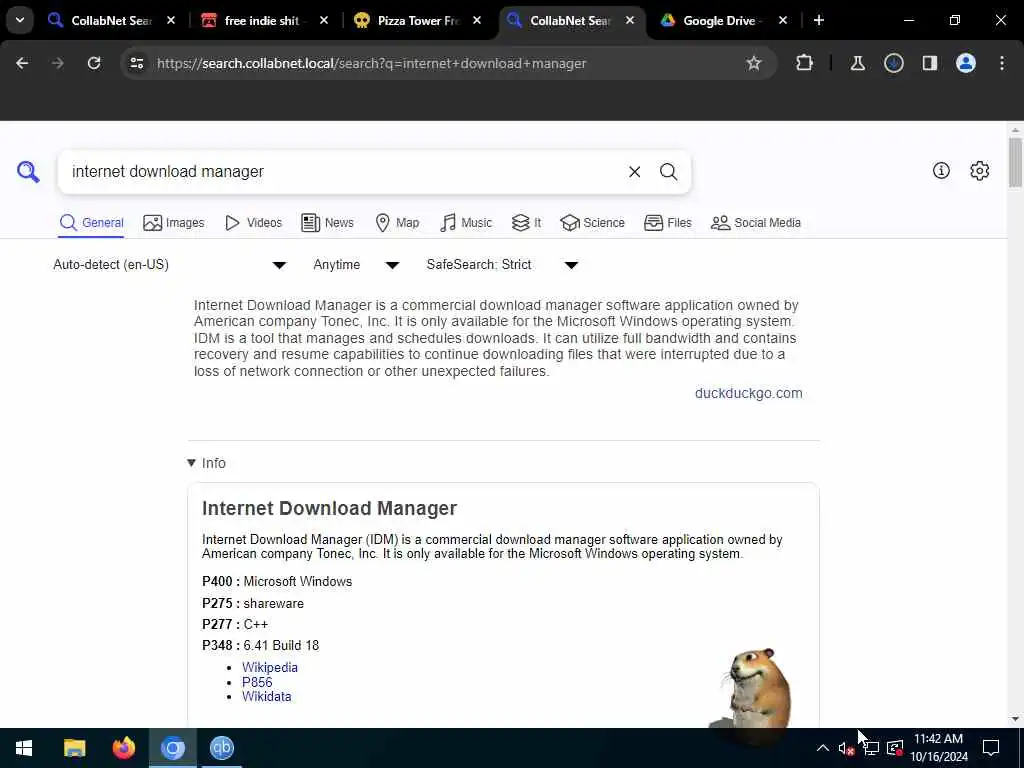Viewport: 1024px width, 768px height.
Task: Select the Science search category
Action: pos(592,223)
